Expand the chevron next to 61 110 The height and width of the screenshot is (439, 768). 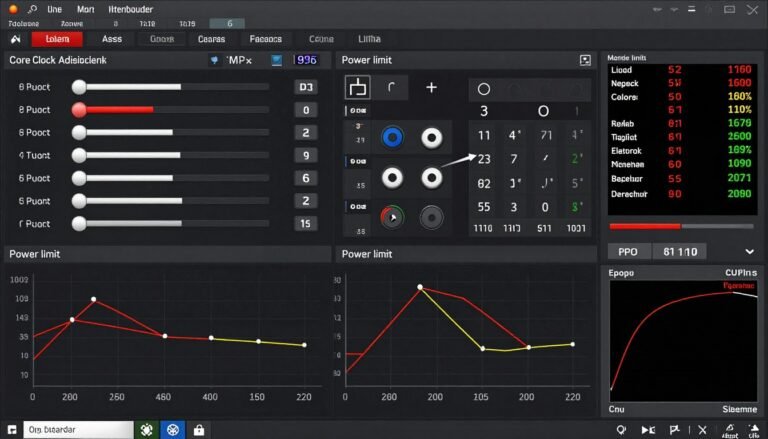click(x=749, y=251)
